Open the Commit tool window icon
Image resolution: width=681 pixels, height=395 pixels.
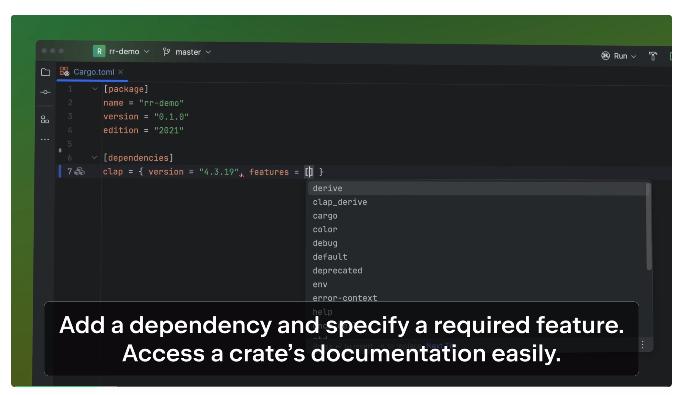[x=46, y=92]
